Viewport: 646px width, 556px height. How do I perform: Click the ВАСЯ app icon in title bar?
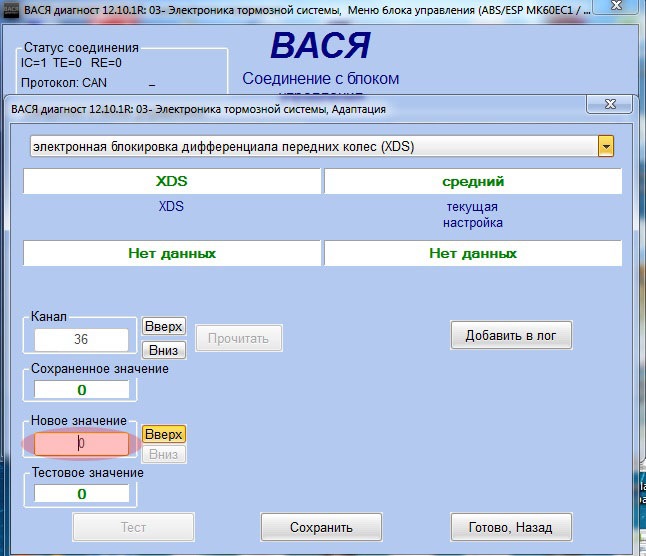[x=11, y=9]
